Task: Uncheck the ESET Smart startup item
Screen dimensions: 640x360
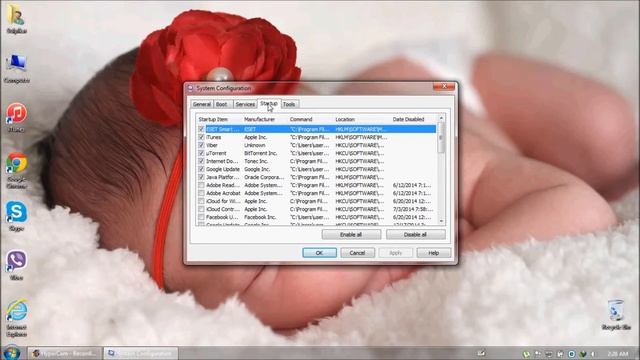Action: tap(201, 129)
